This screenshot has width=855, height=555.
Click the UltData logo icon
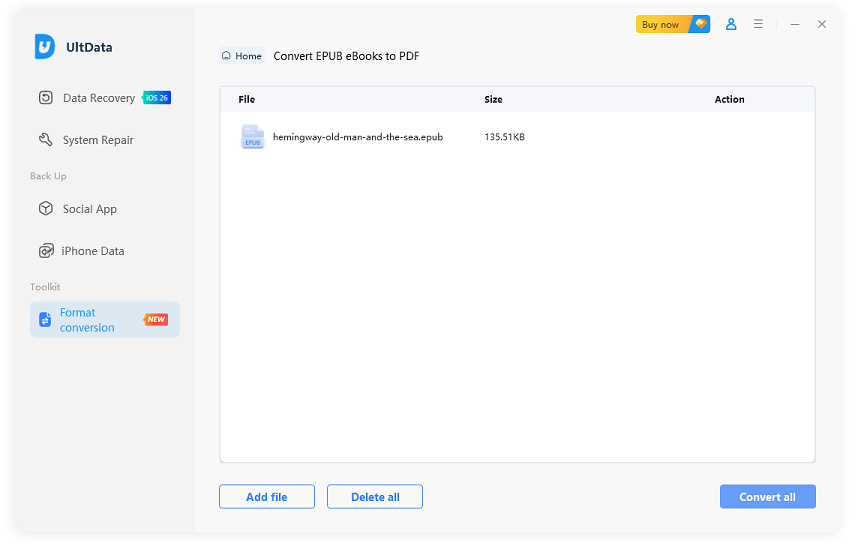(45, 46)
